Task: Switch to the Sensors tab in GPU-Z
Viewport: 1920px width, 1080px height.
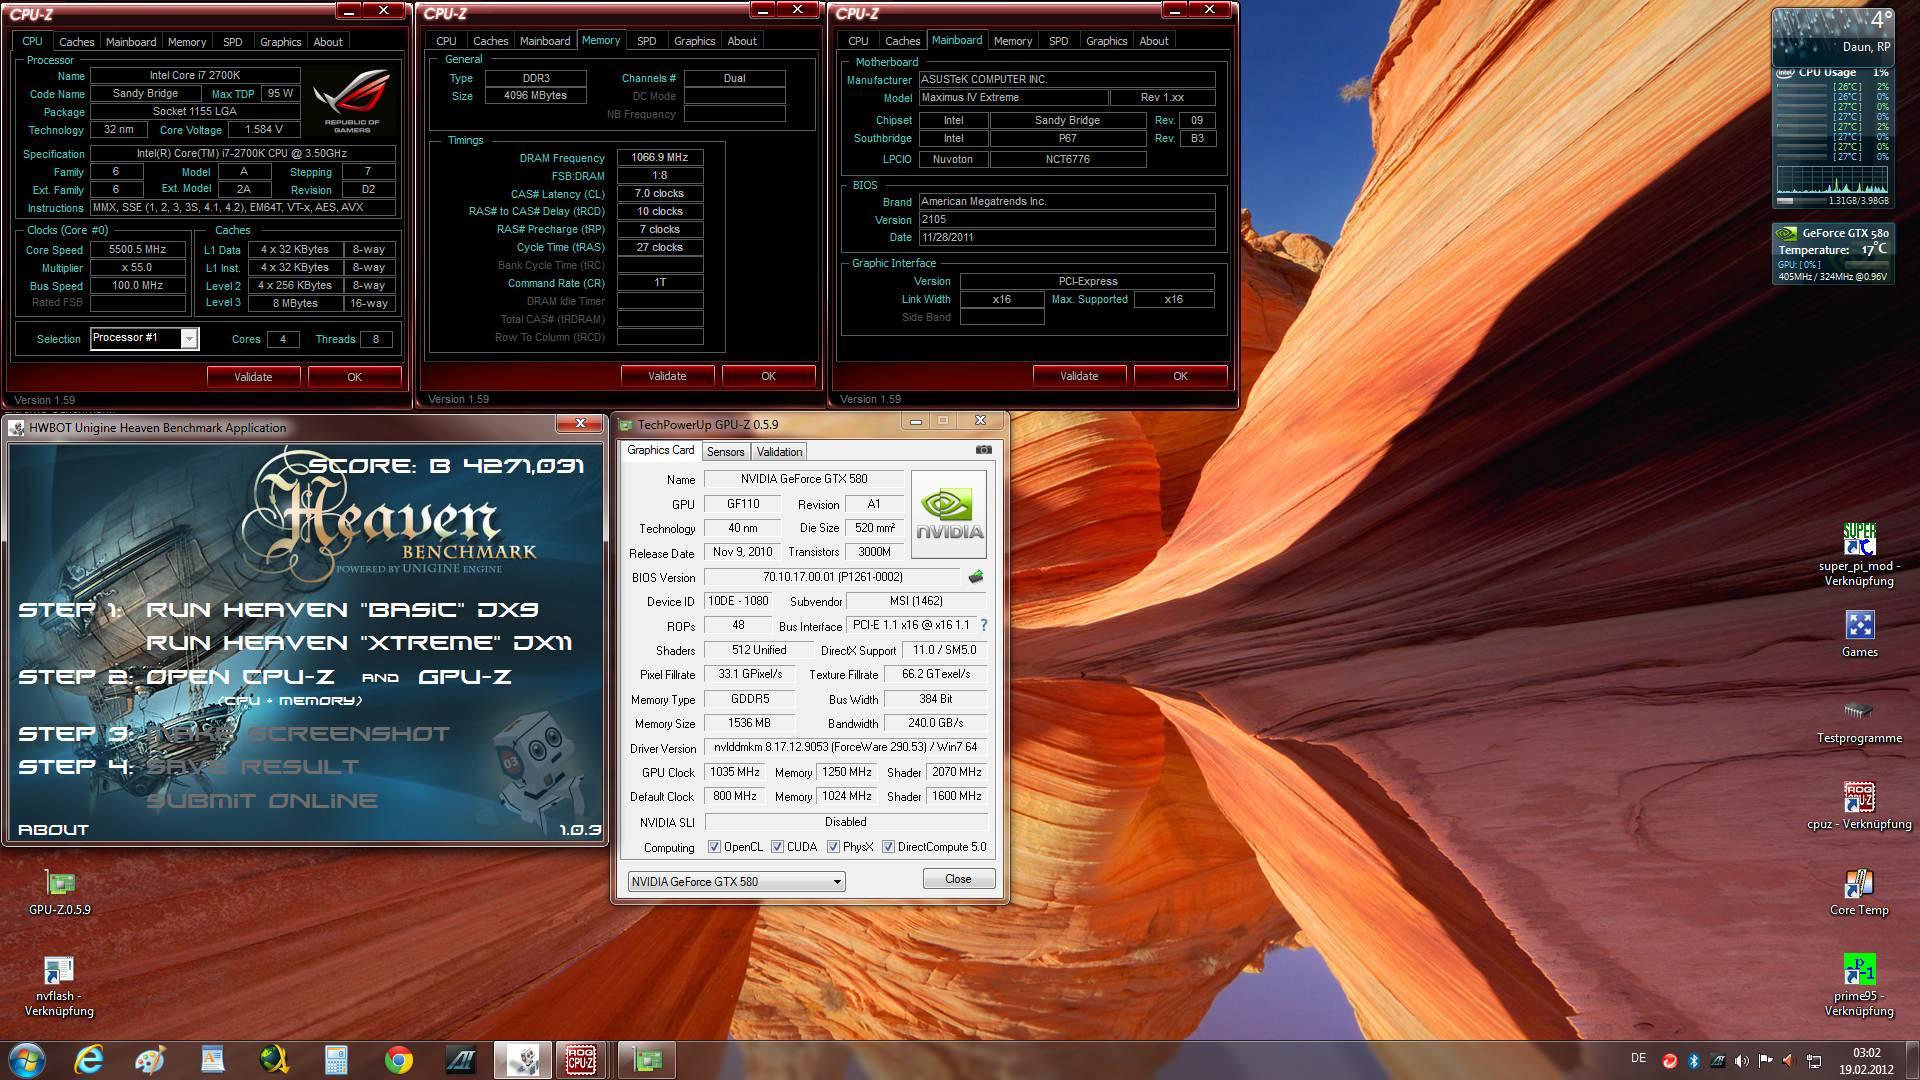Action: 725,451
